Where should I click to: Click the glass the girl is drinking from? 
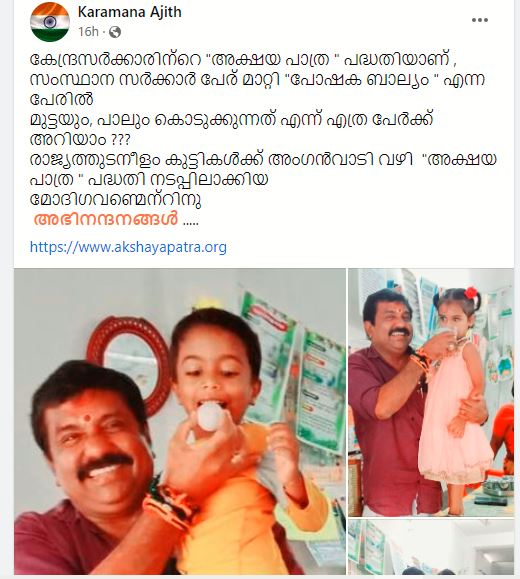coord(450,336)
